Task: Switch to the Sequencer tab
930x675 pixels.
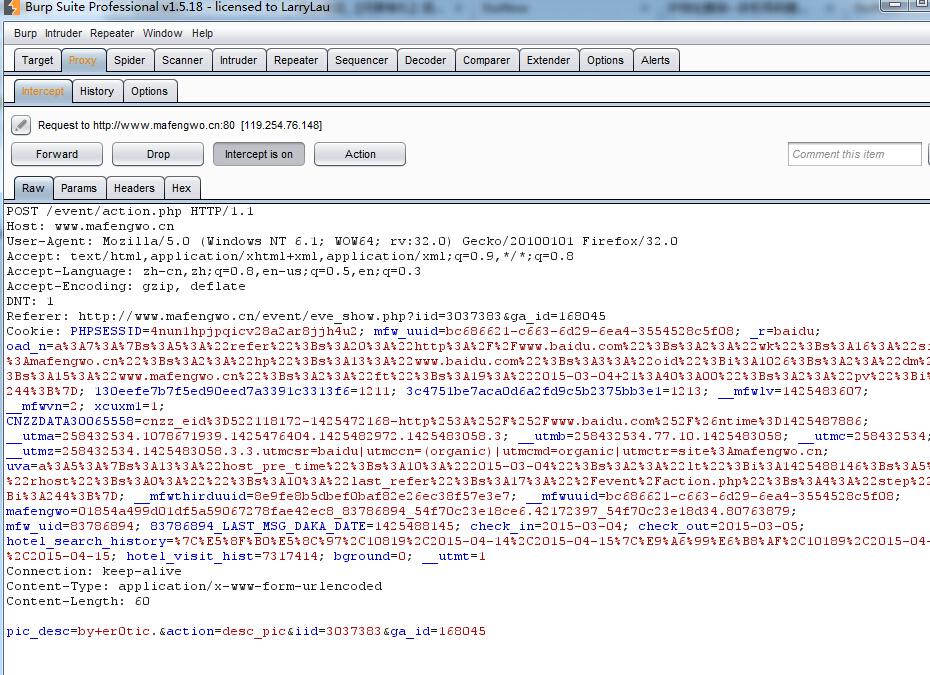Action: pos(361,60)
